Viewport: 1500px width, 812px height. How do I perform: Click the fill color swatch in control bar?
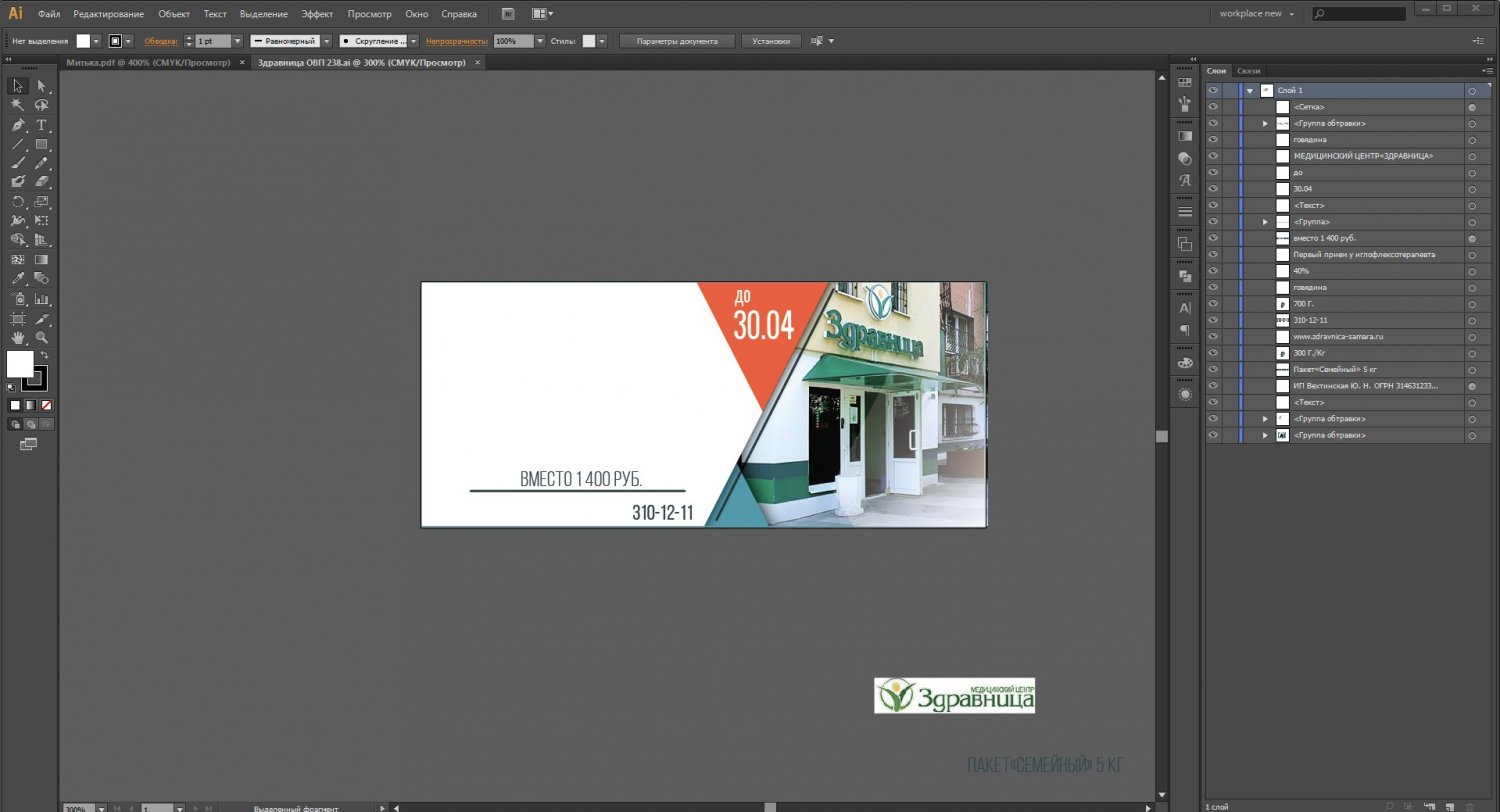(83, 41)
